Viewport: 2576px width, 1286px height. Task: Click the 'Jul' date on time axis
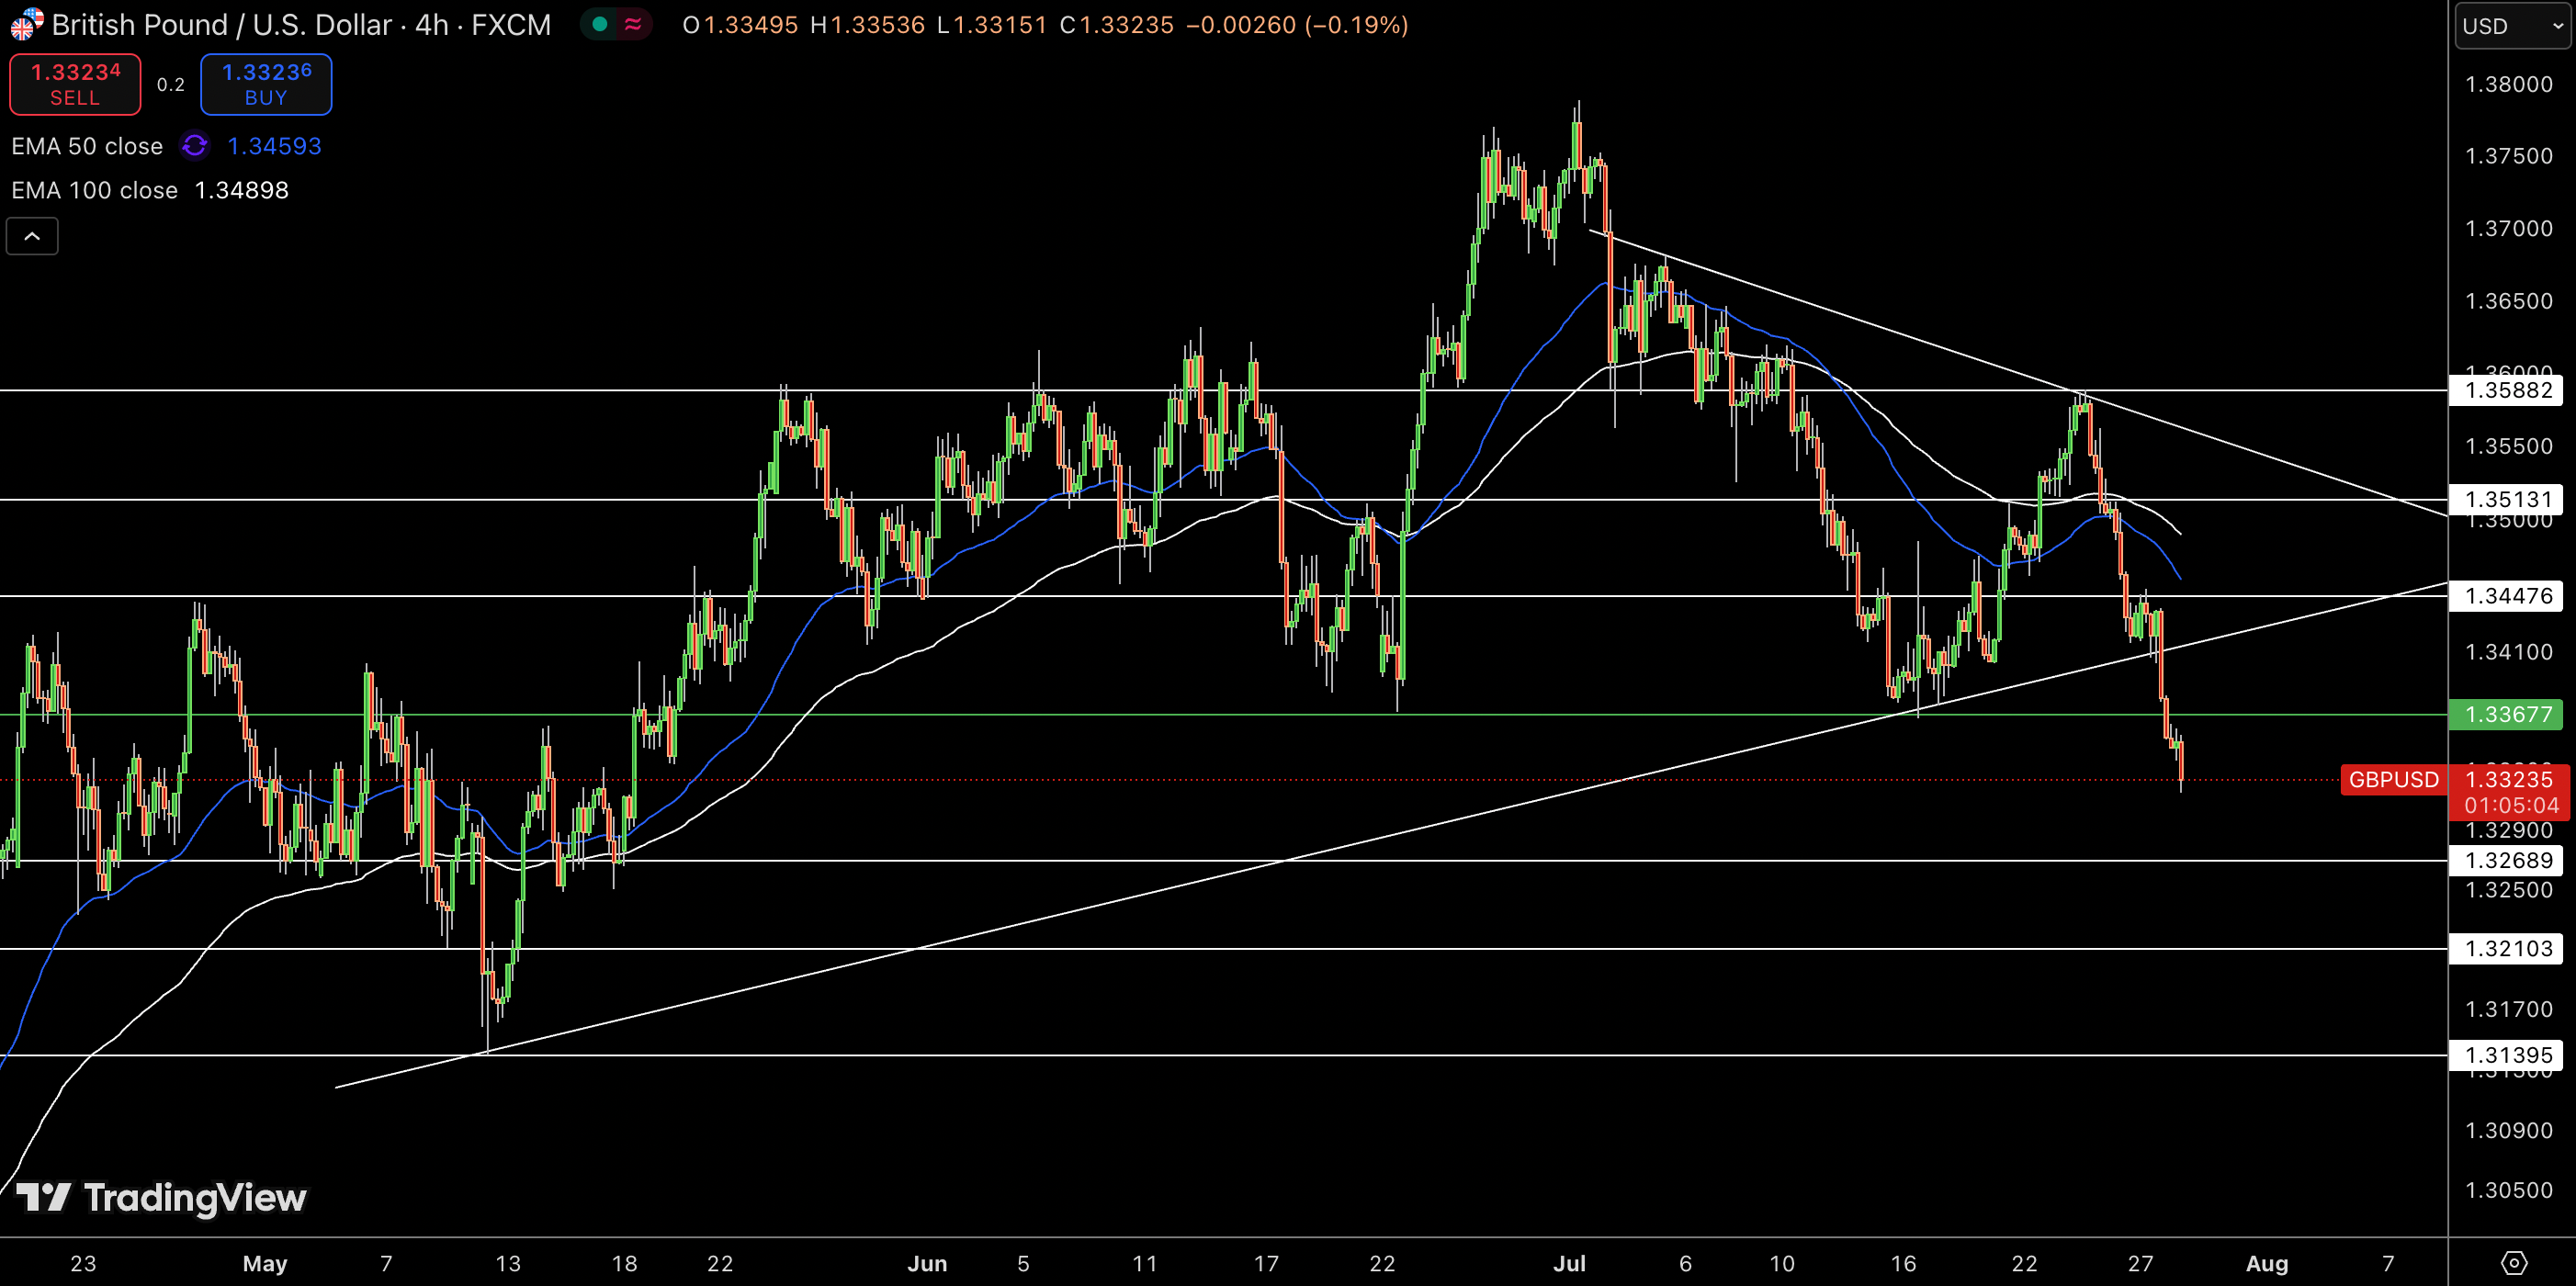point(1569,1263)
